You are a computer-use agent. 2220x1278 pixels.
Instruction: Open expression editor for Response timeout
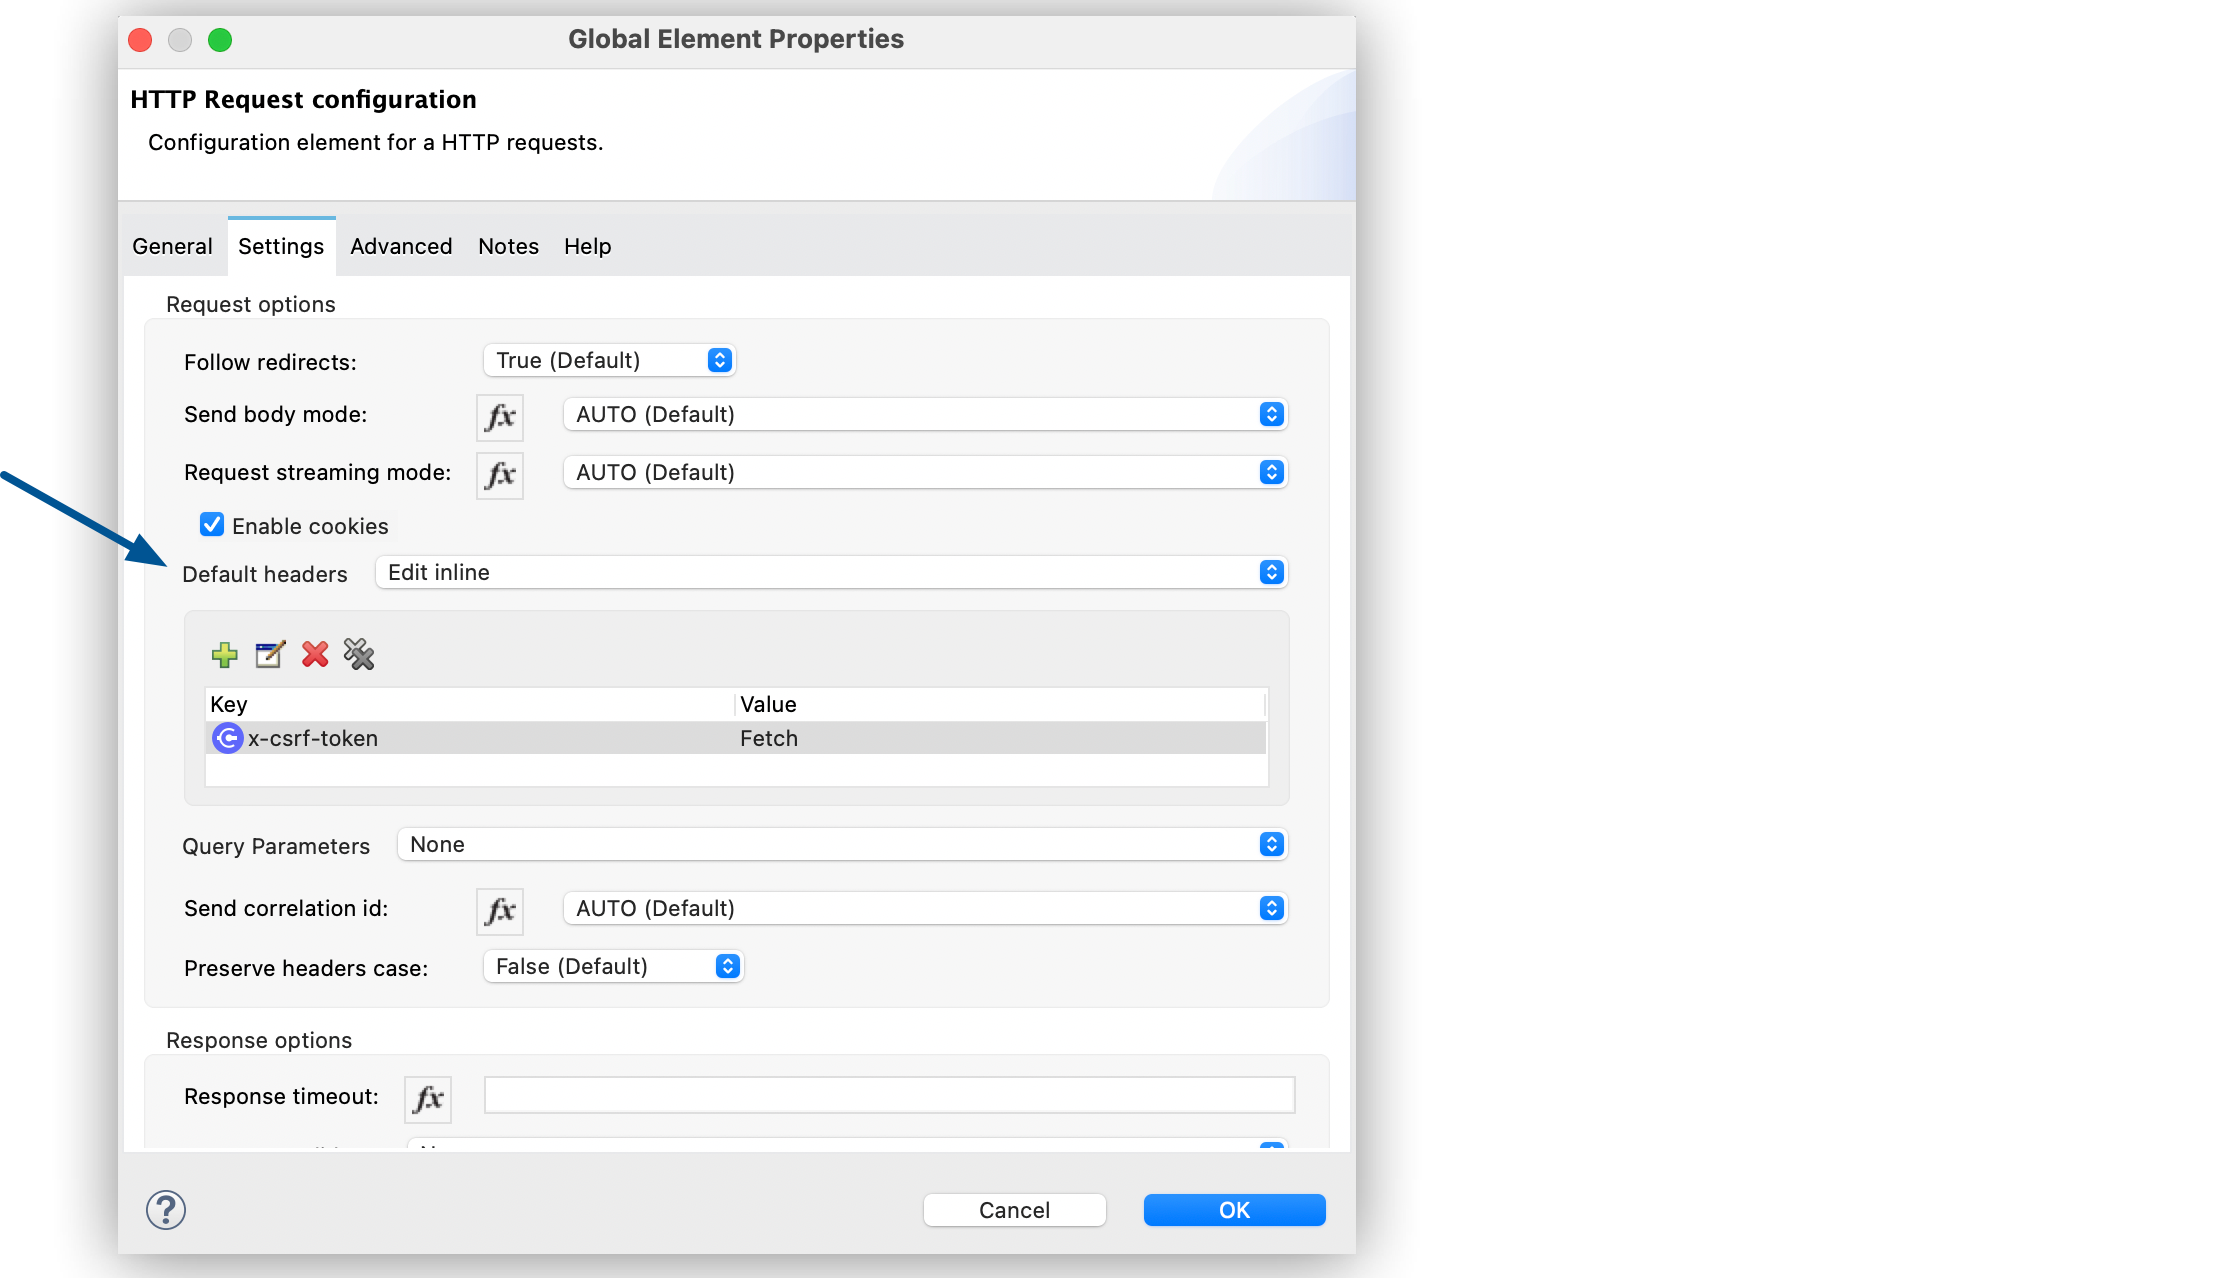[428, 1098]
